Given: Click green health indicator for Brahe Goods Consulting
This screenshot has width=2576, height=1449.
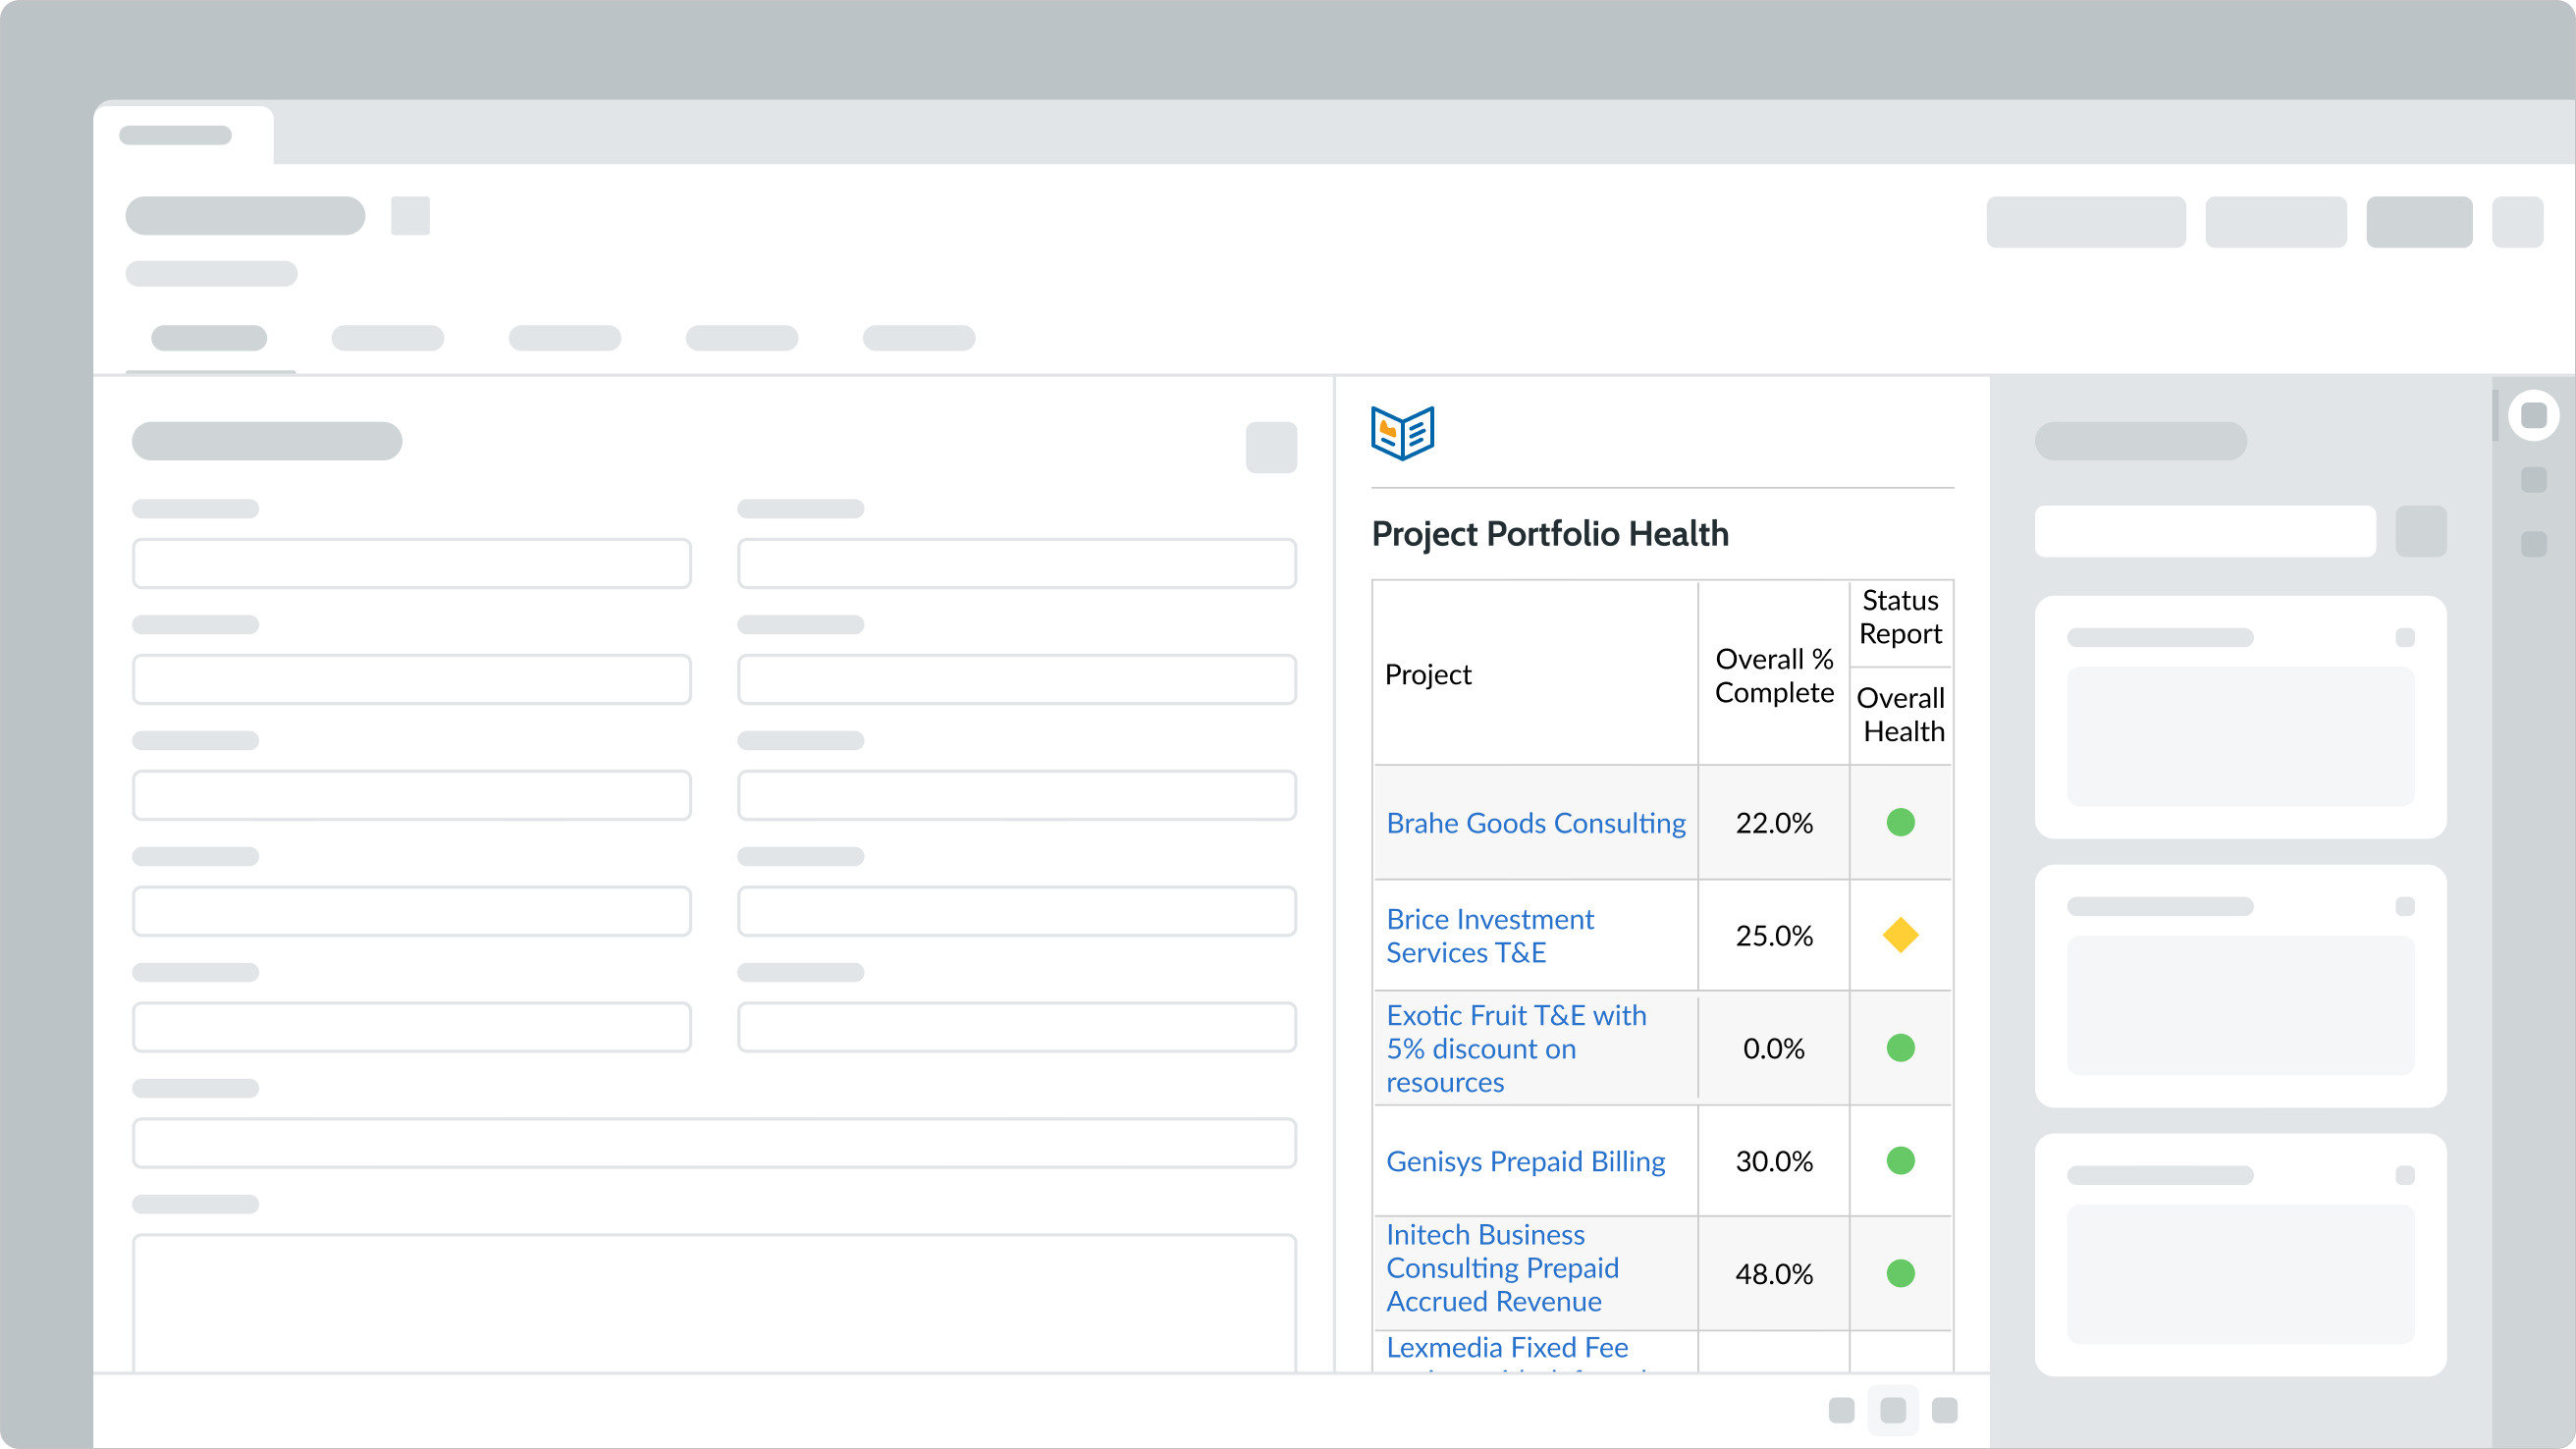Looking at the screenshot, I should [x=1901, y=822].
